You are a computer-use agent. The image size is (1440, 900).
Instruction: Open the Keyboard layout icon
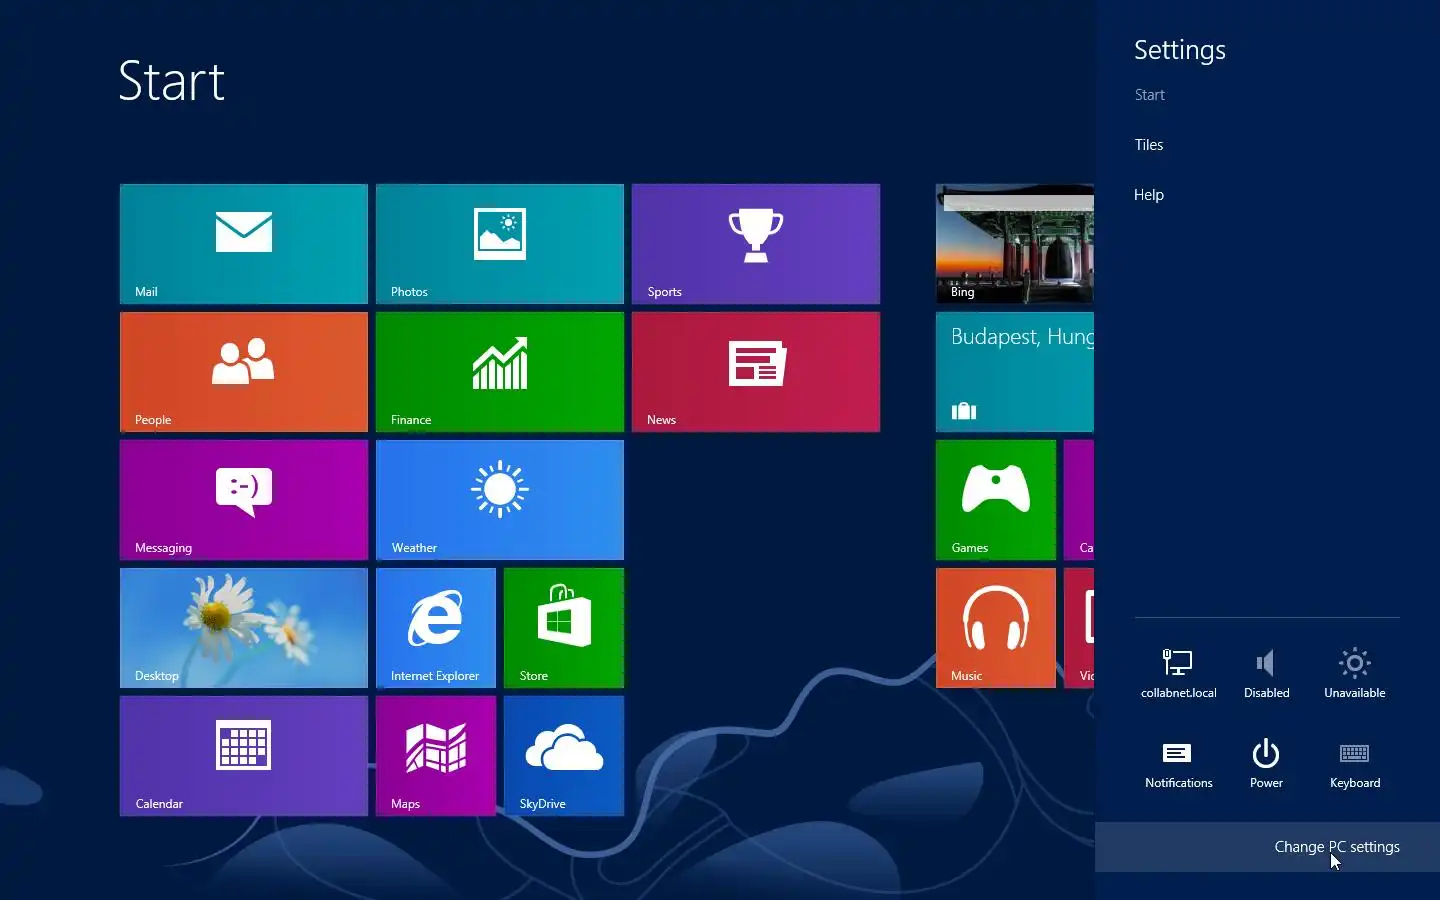click(1354, 764)
